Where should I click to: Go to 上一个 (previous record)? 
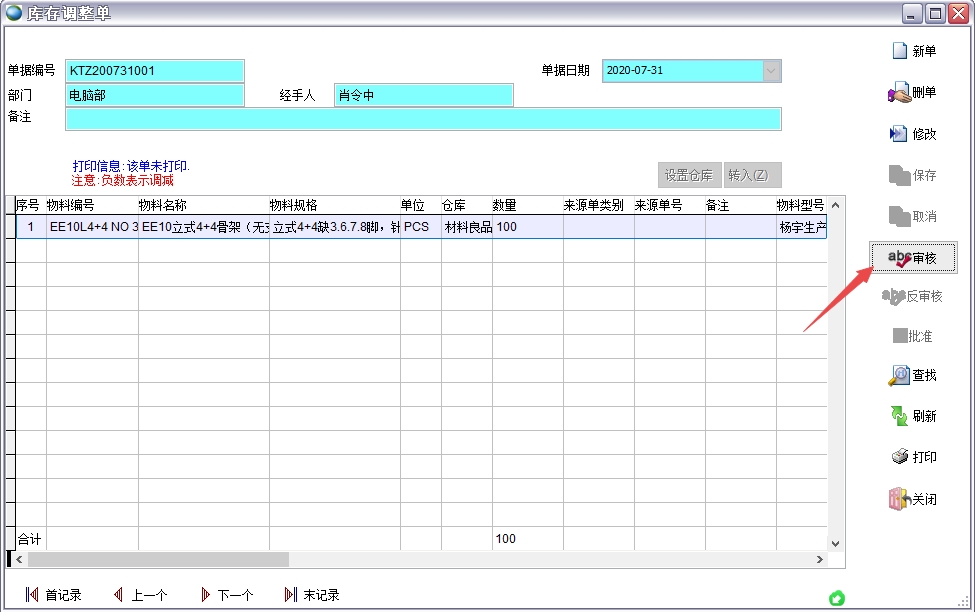click(119, 595)
